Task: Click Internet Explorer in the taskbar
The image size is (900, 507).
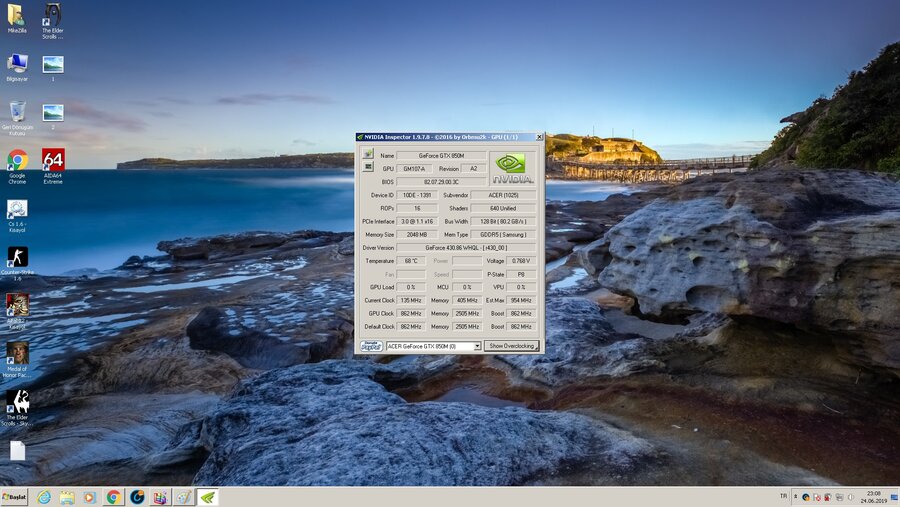Action: 44,497
